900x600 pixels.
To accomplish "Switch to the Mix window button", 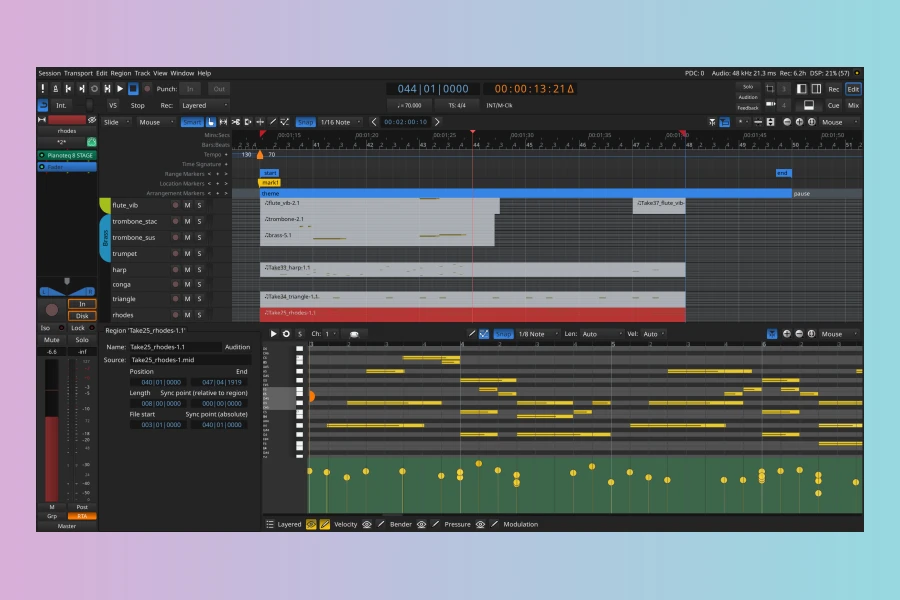I will (853, 105).
